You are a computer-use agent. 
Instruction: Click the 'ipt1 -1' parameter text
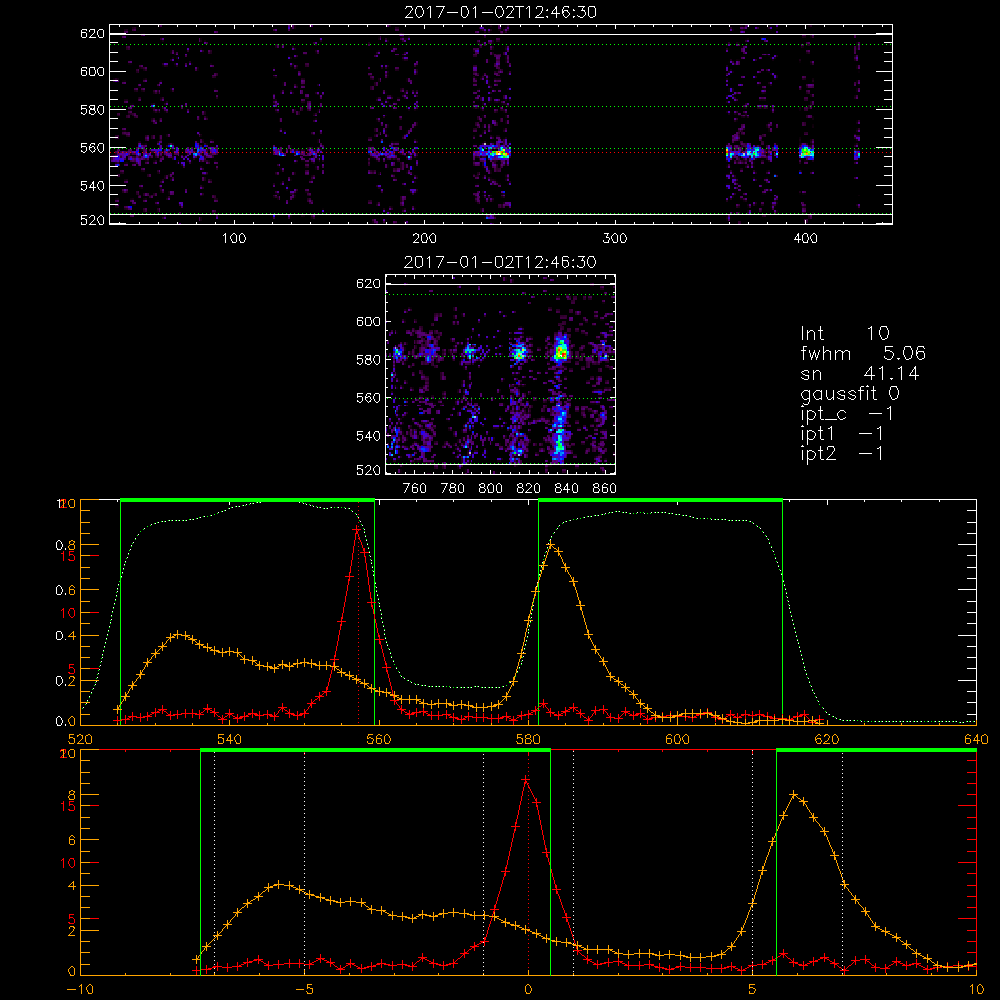tap(842, 434)
